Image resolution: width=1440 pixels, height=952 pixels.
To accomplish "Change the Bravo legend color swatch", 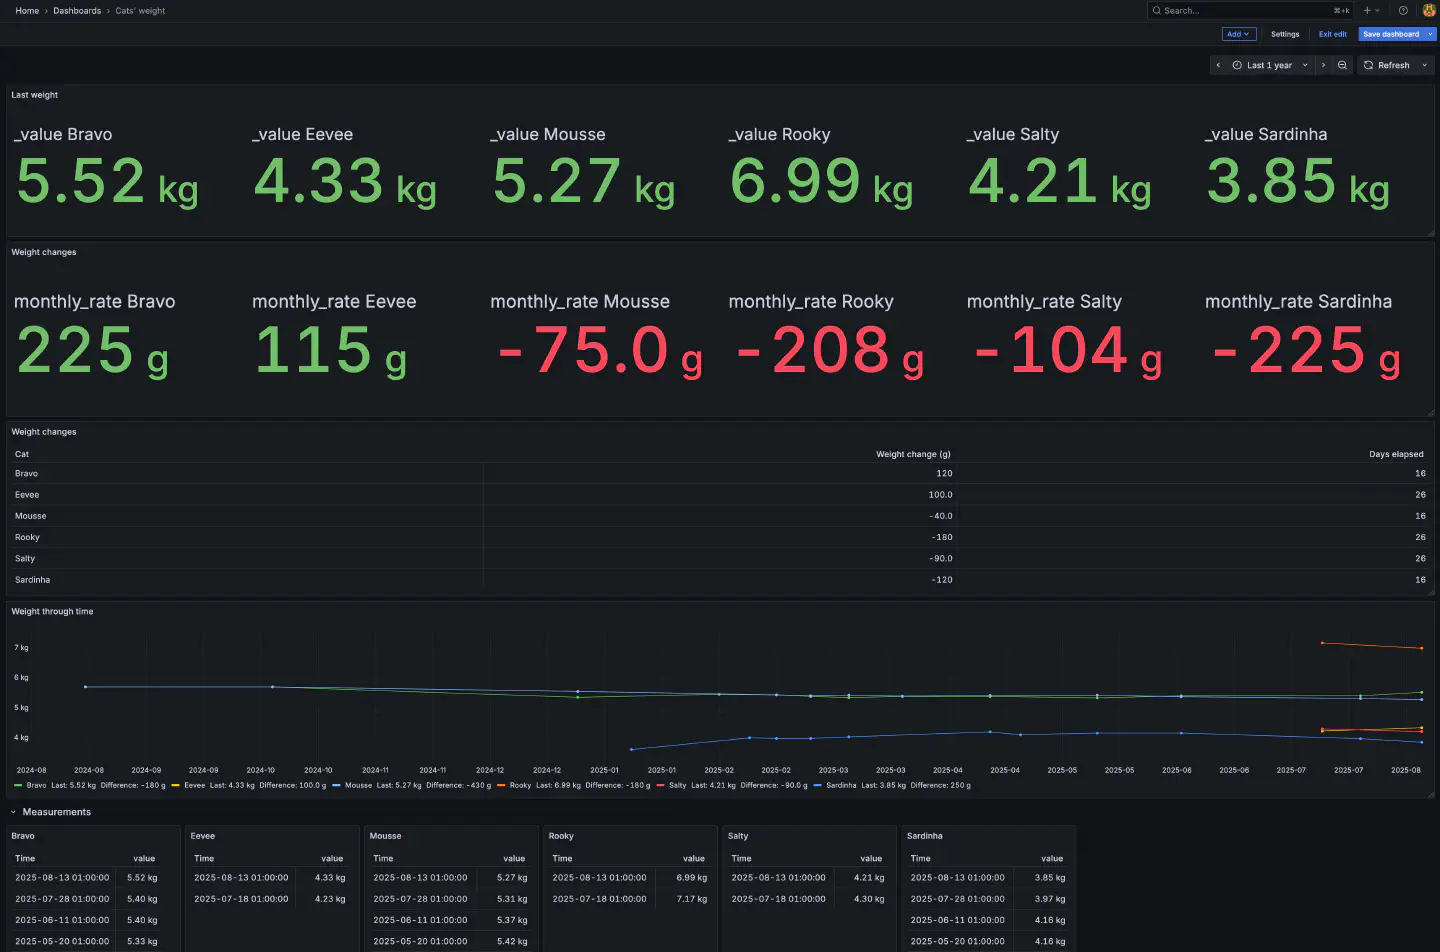I will tap(18, 785).
